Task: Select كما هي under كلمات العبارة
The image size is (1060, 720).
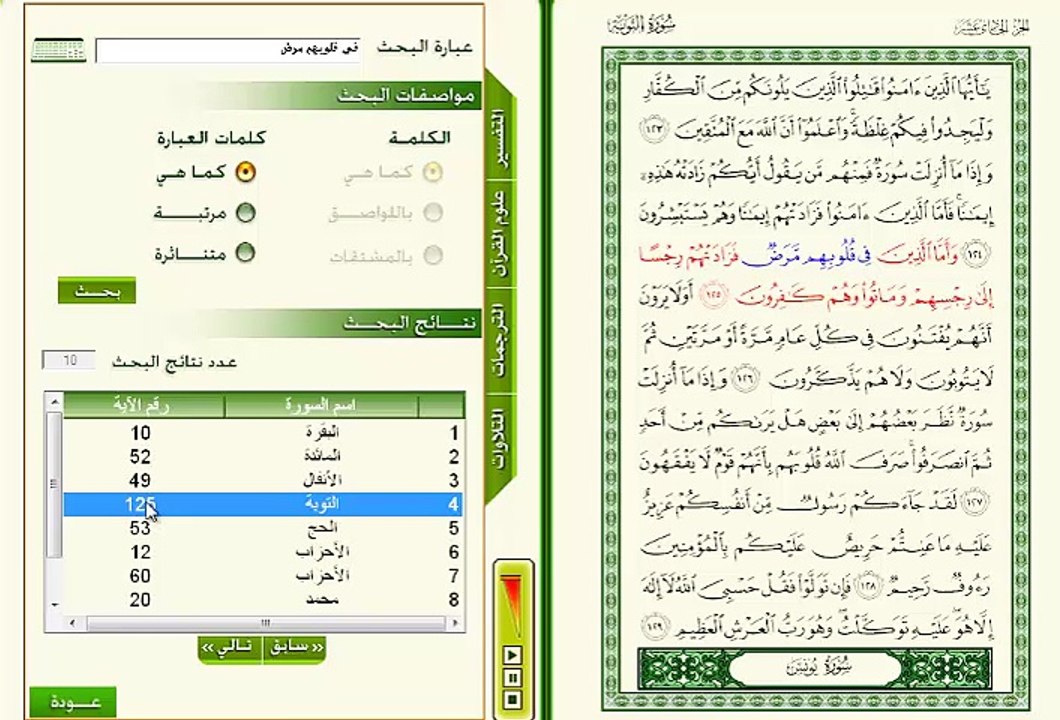Action: point(245,172)
